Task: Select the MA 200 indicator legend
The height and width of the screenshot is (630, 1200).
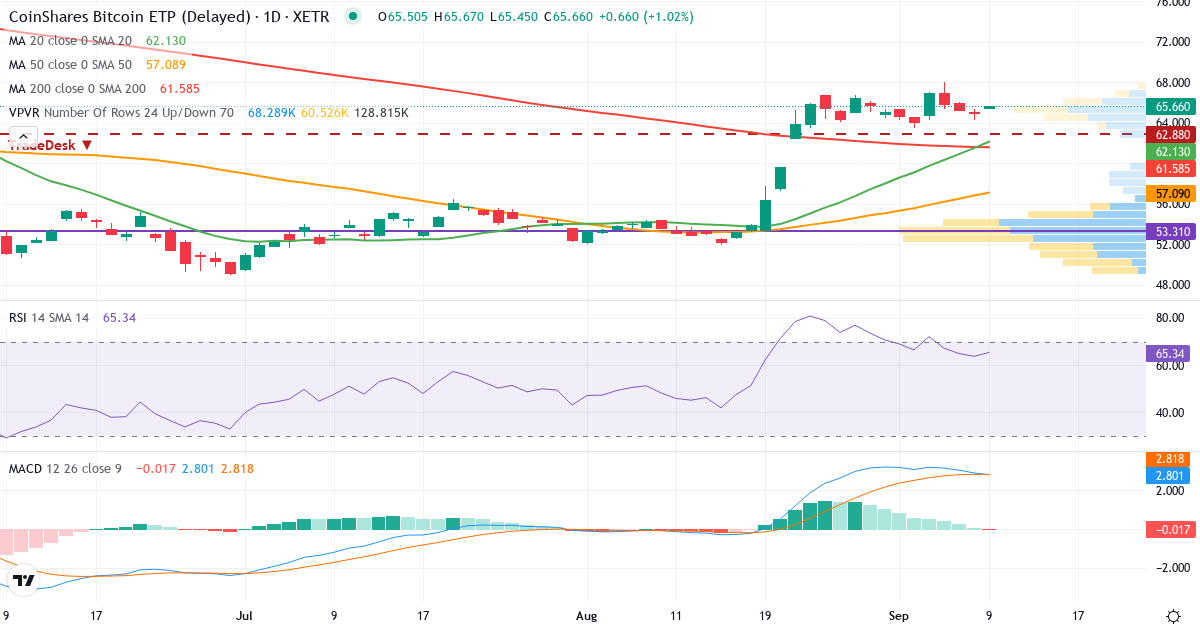Action: click(x=77, y=89)
